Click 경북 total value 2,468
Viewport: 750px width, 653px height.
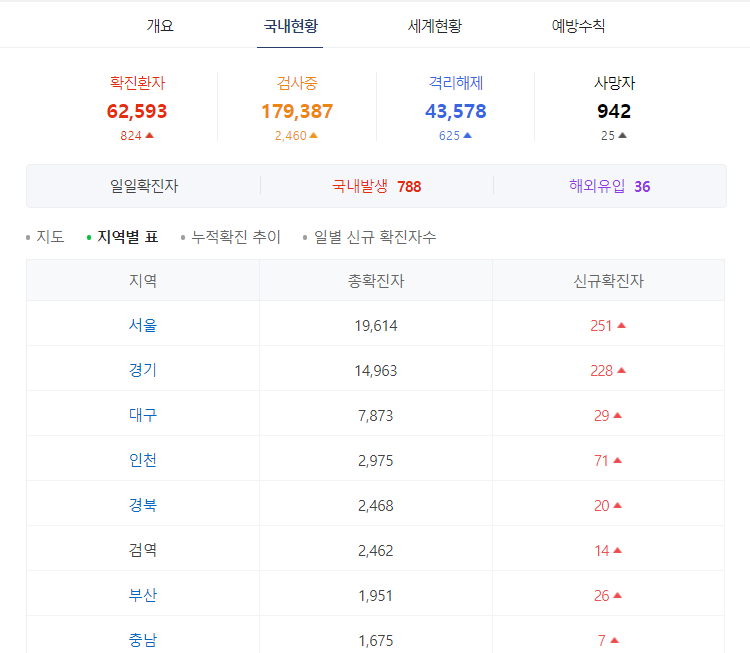pos(375,506)
